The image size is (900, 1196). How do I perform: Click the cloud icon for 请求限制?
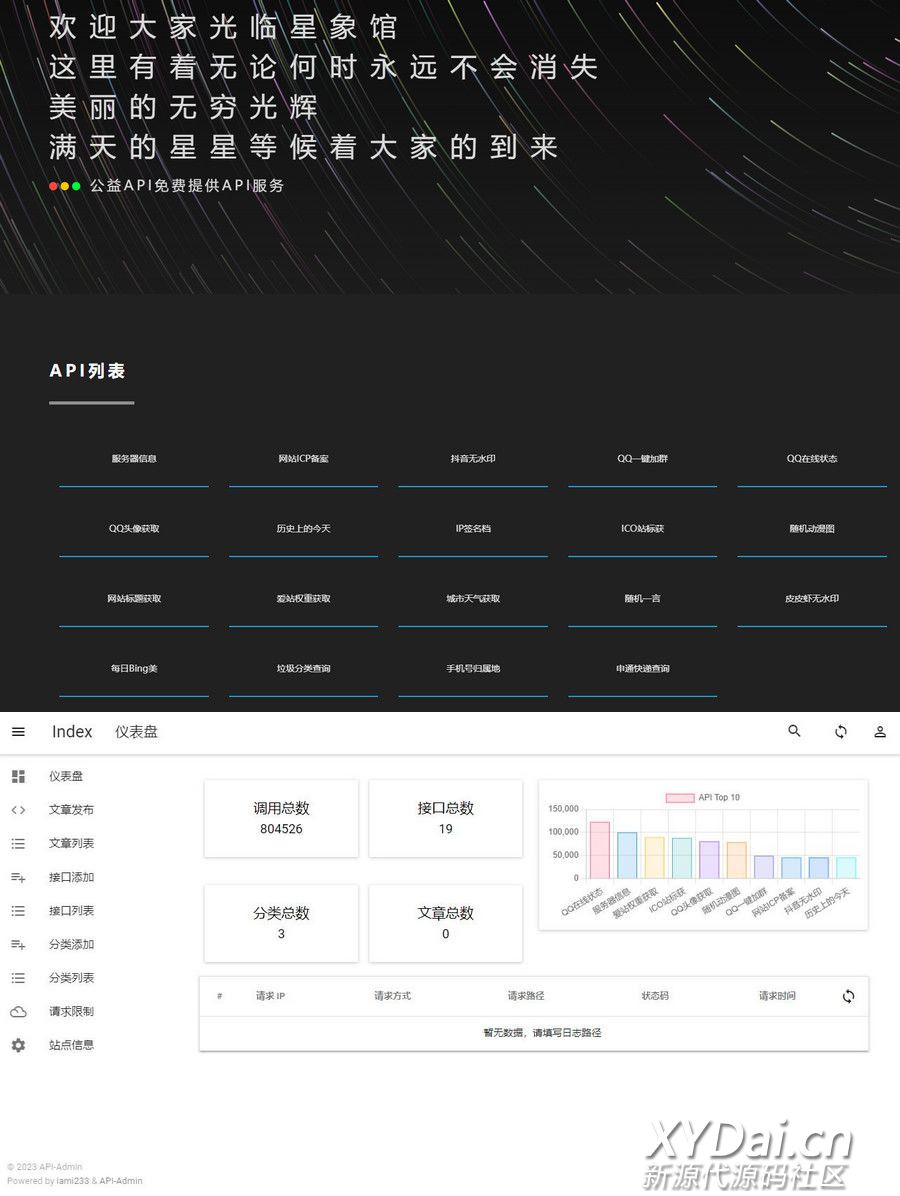click(x=18, y=1012)
